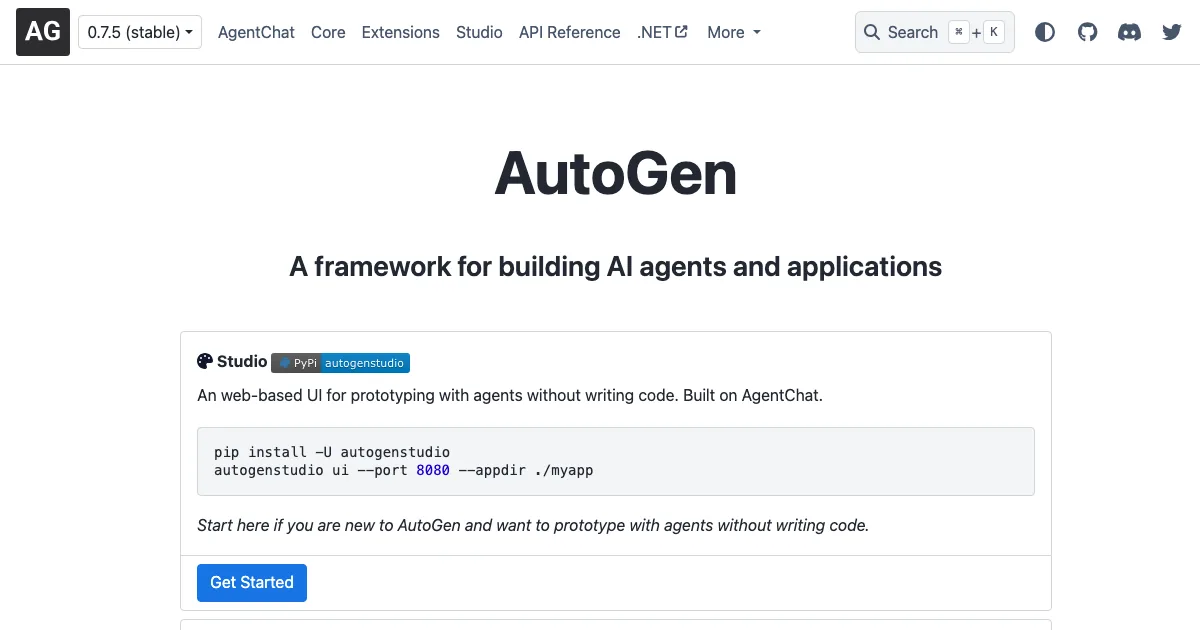This screenshot has height=630, width=1200.
Task: Navigate to the Studio page
Action: click(479, 32)
